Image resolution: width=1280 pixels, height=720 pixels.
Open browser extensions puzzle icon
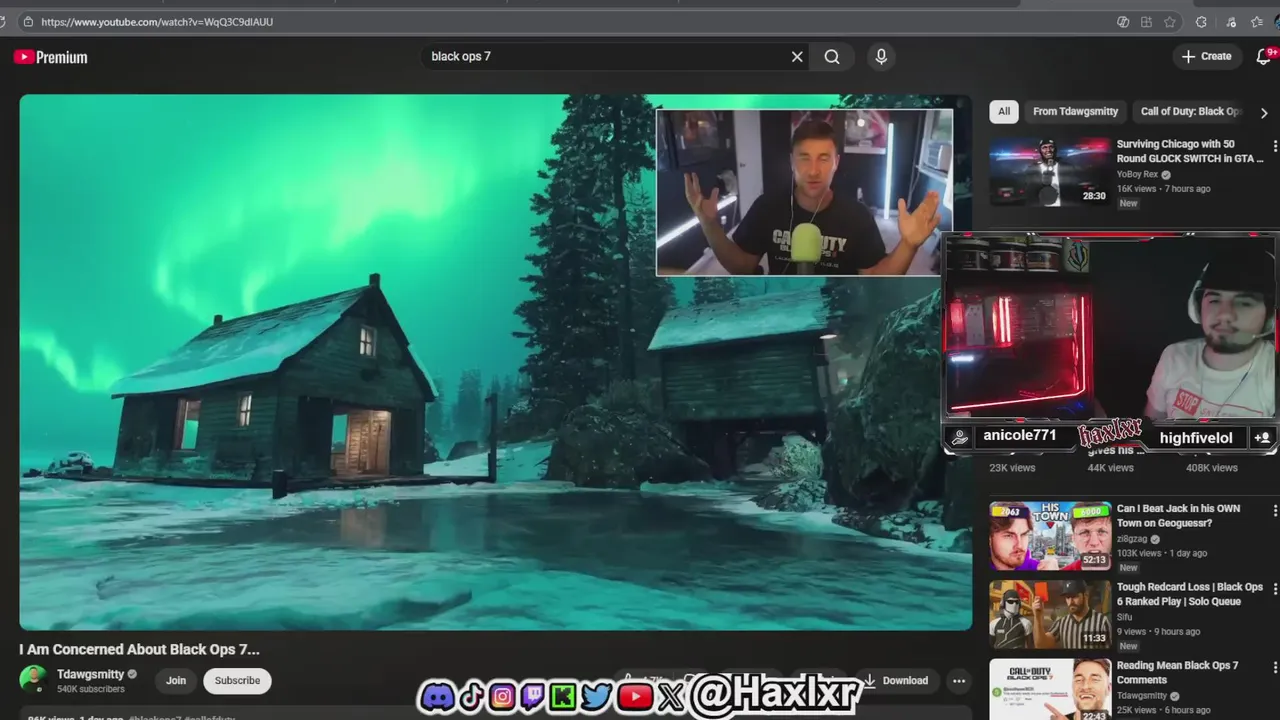[x=1201, y=22]
